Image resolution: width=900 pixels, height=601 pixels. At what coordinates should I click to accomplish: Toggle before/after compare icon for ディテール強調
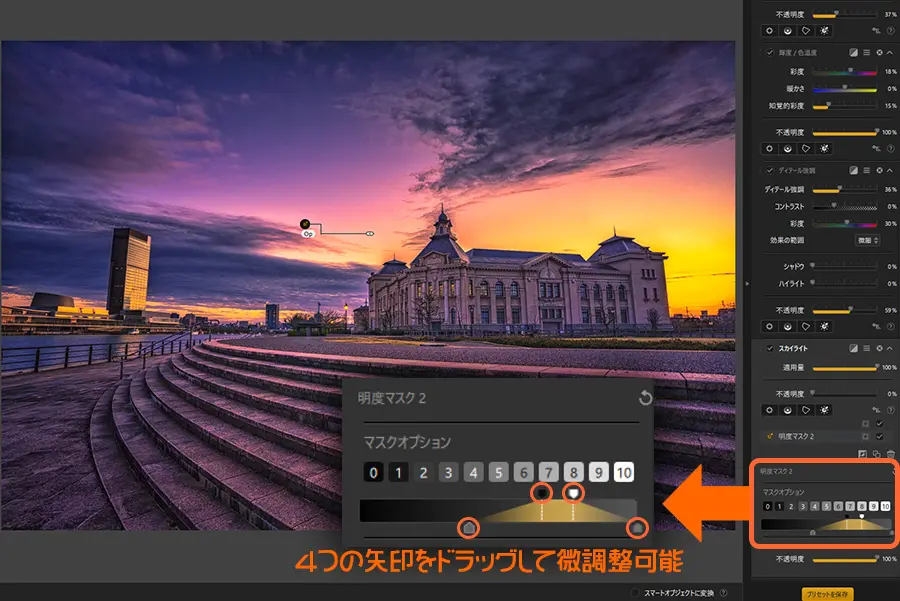click(854, 170)
